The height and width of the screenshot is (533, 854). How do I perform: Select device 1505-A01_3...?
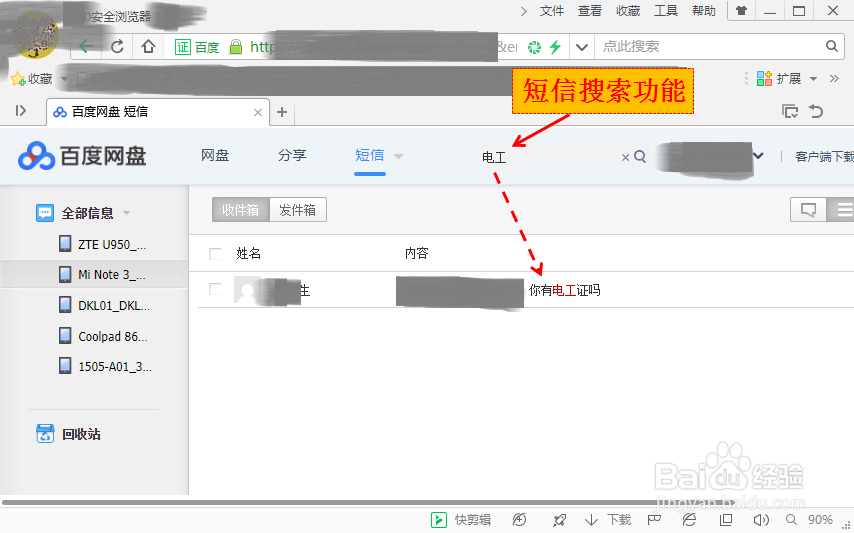[x=105, y=366]
